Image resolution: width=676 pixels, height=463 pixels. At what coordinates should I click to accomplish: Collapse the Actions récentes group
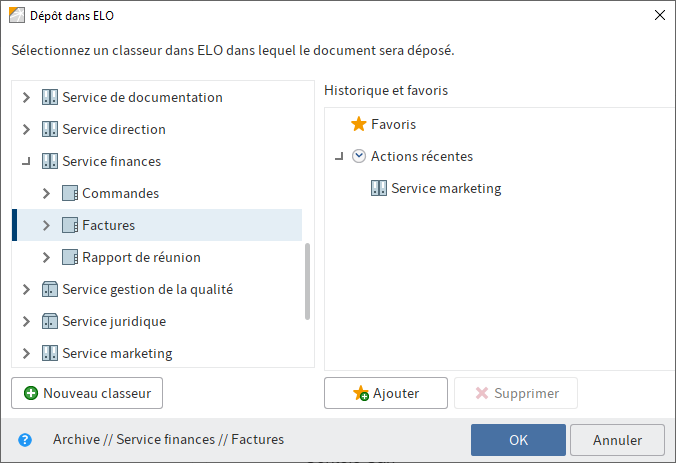pyautogui.click(x=340, y=156)
